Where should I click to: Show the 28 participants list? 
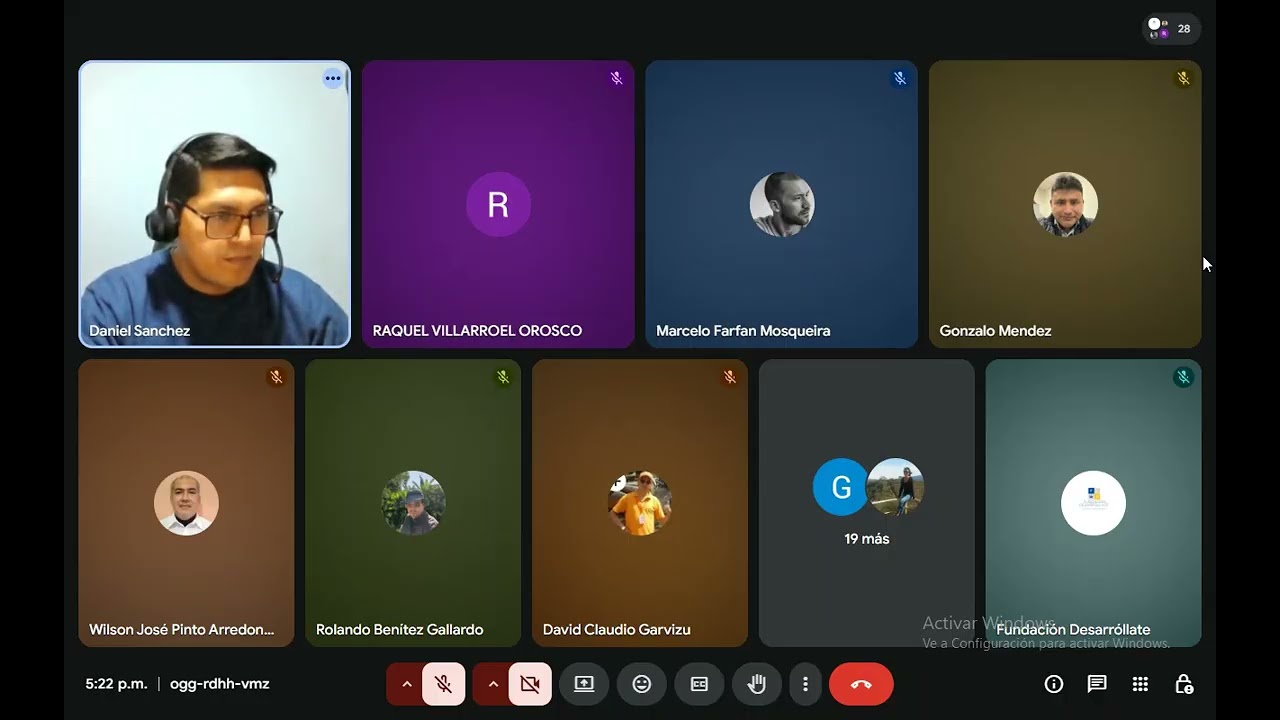pos(1171,28)
